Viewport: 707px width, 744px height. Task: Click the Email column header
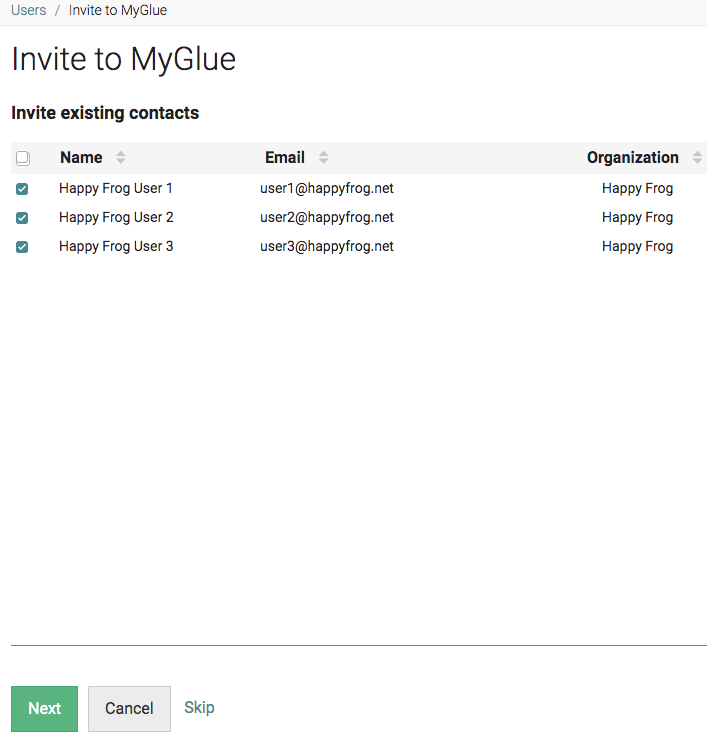click(x=285, y=158)
